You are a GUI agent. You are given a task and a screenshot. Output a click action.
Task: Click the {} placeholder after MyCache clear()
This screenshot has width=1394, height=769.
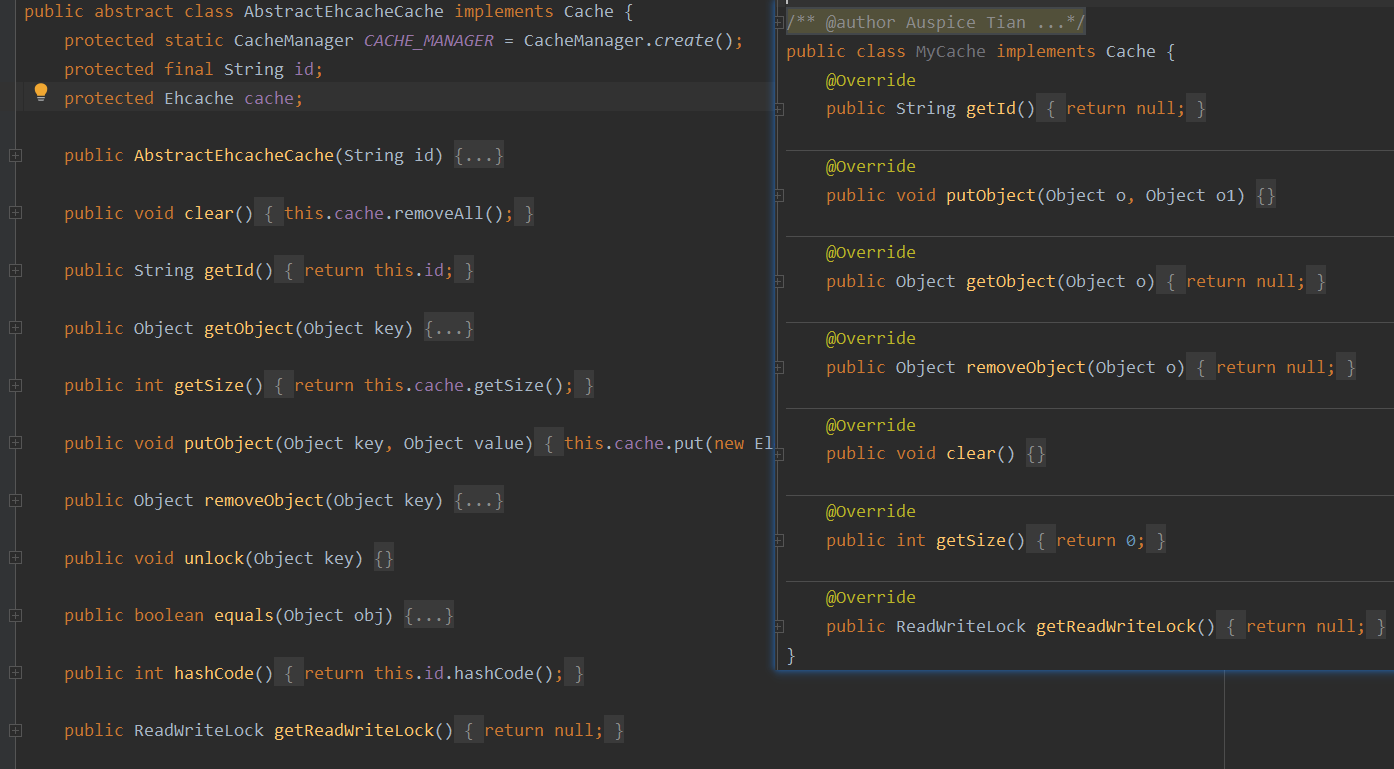[1036, 453]
